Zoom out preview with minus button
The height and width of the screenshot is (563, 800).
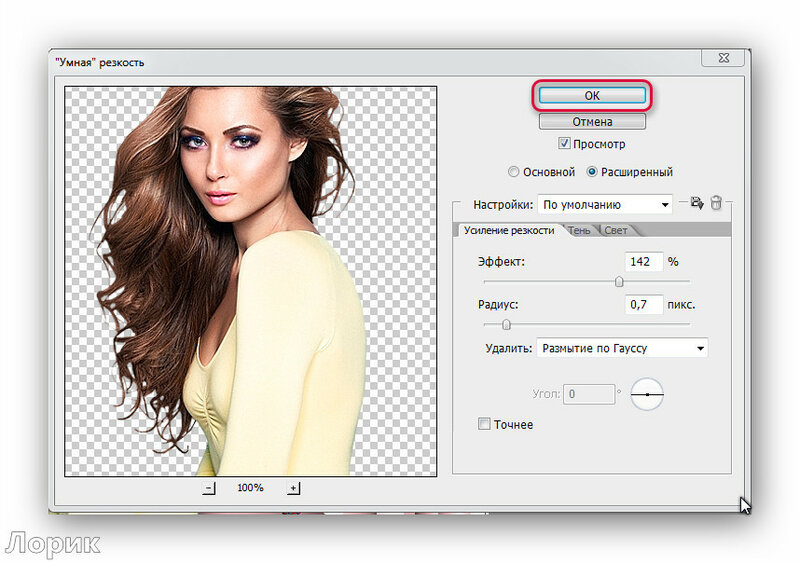[x=209, y=488]
